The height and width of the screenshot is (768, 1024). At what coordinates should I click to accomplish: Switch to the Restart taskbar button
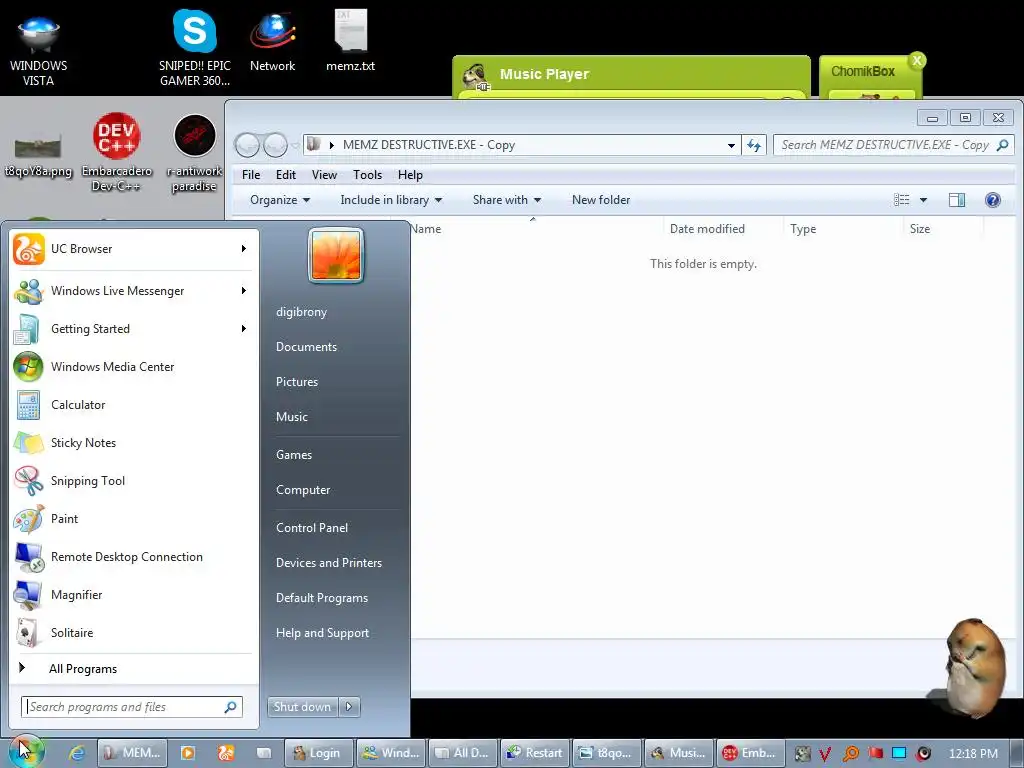(535, 753)
